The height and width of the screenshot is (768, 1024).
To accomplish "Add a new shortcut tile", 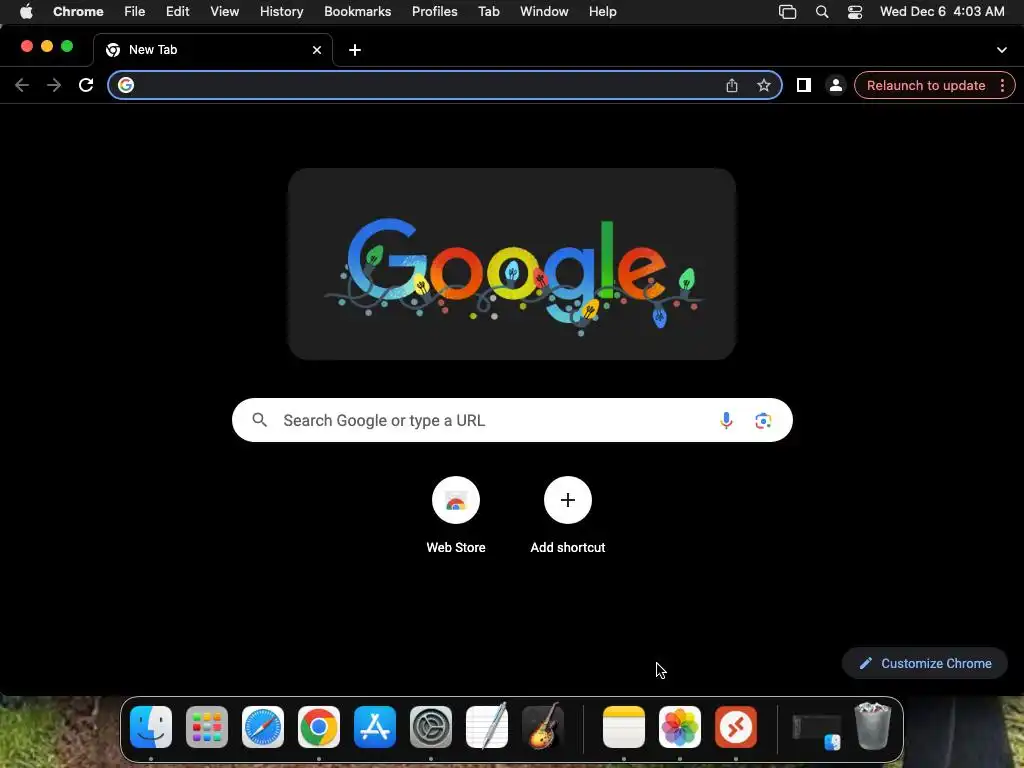I will click(x=568, y=516).
